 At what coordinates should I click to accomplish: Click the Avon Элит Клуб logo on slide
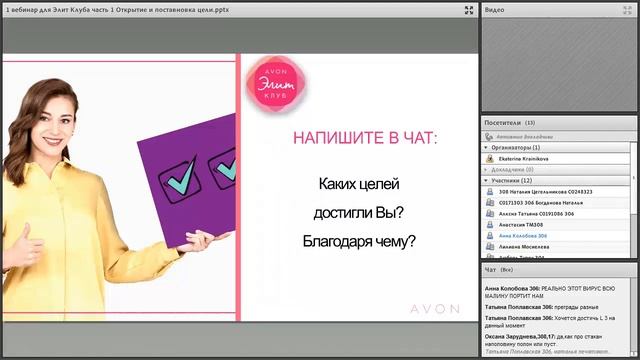[x=276, y=84]
